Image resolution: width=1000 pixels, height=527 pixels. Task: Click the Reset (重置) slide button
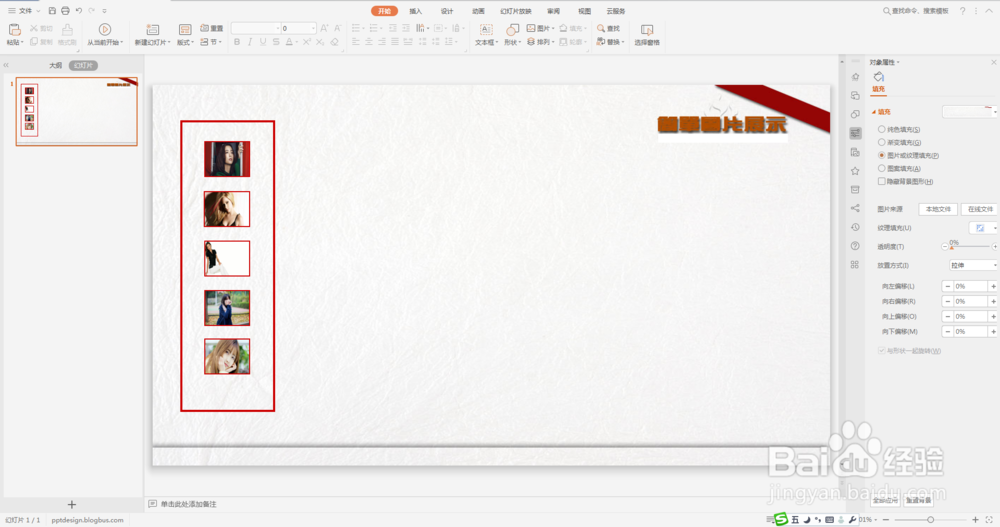click(212, 28)
